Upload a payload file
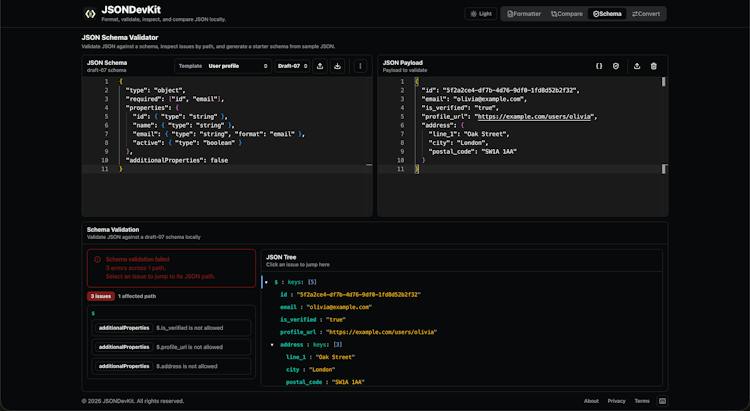The width and height of the screenshot is (750, 411). 637,66
